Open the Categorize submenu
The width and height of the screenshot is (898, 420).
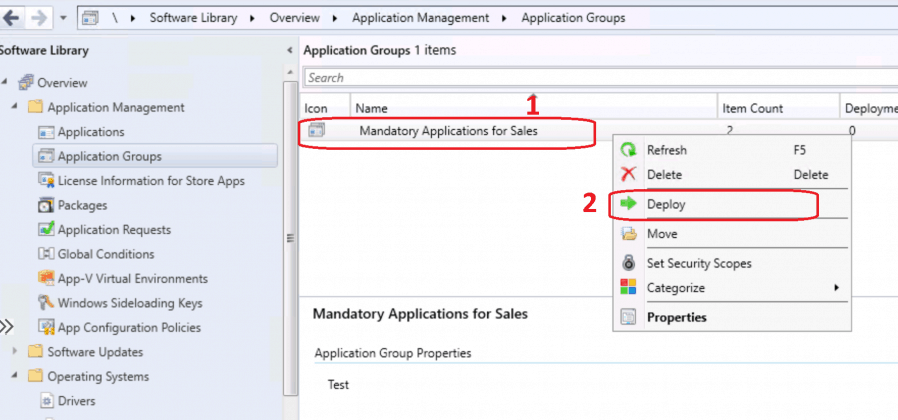(x=732, y=288)
